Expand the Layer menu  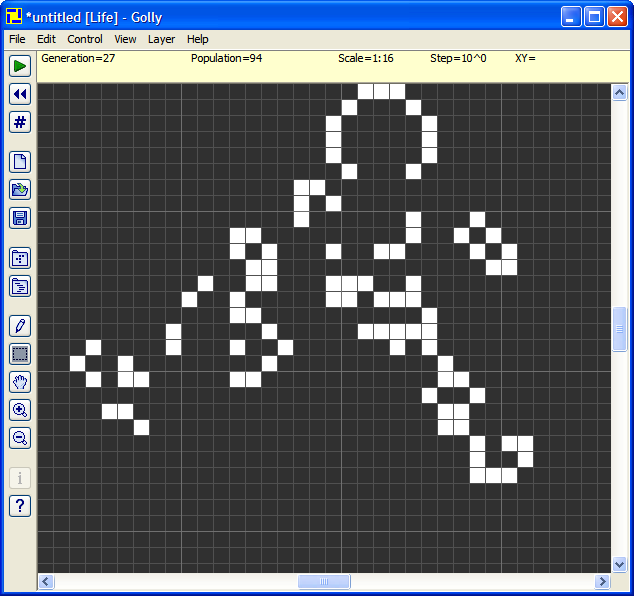(161, 39)
